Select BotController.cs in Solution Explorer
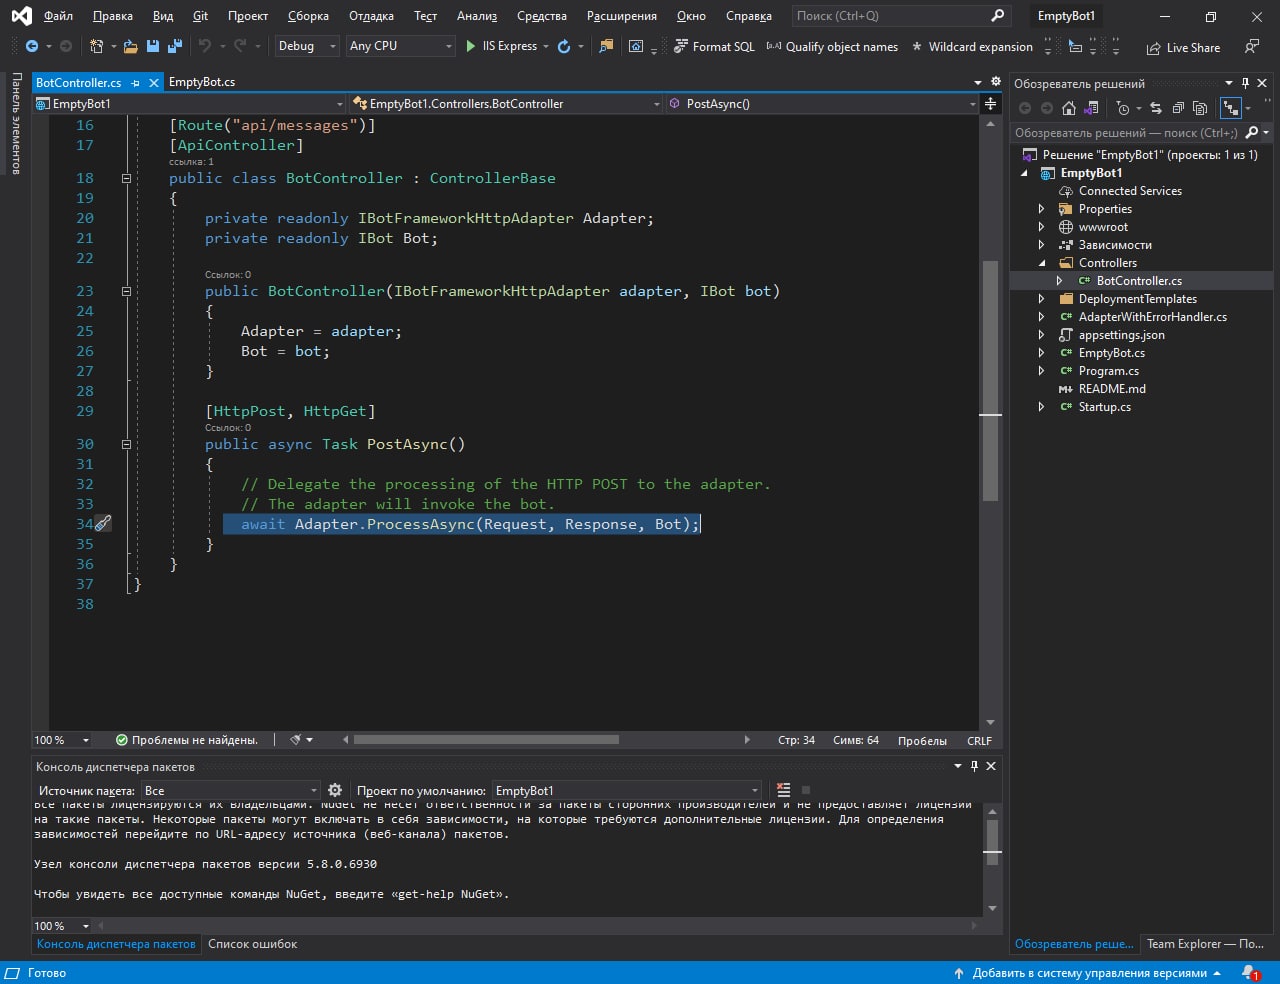This screenshot has width=1280, height=984. click(x=1139, y=281)
